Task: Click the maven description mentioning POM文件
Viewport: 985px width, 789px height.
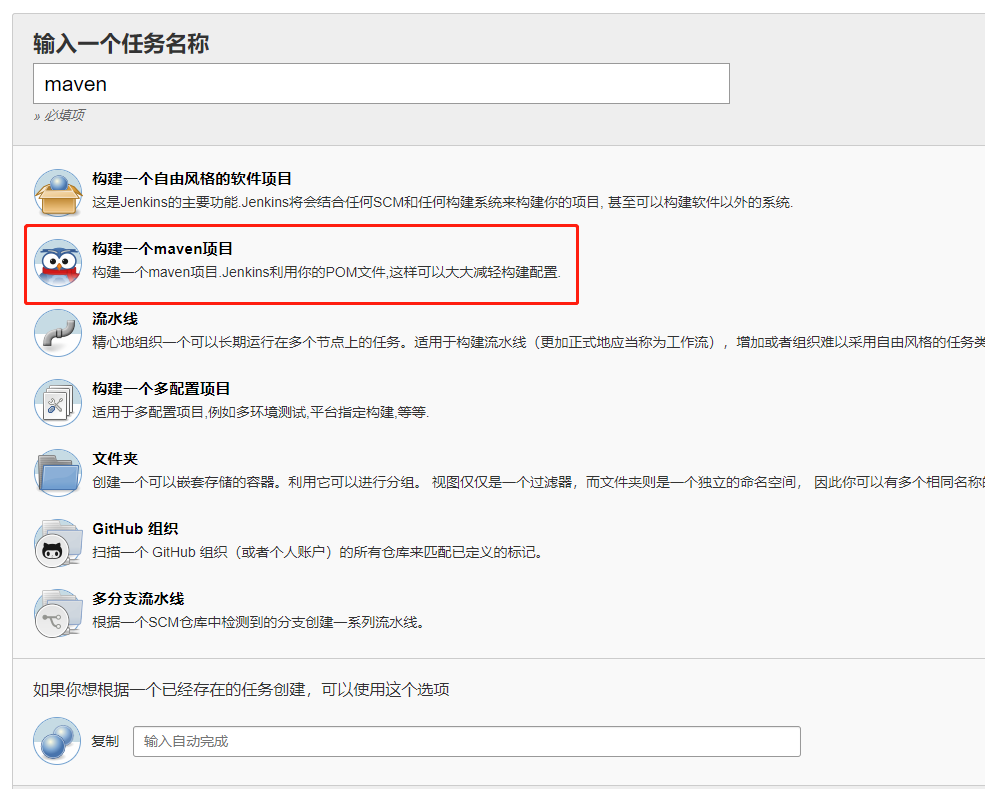Action: (327, 272)
